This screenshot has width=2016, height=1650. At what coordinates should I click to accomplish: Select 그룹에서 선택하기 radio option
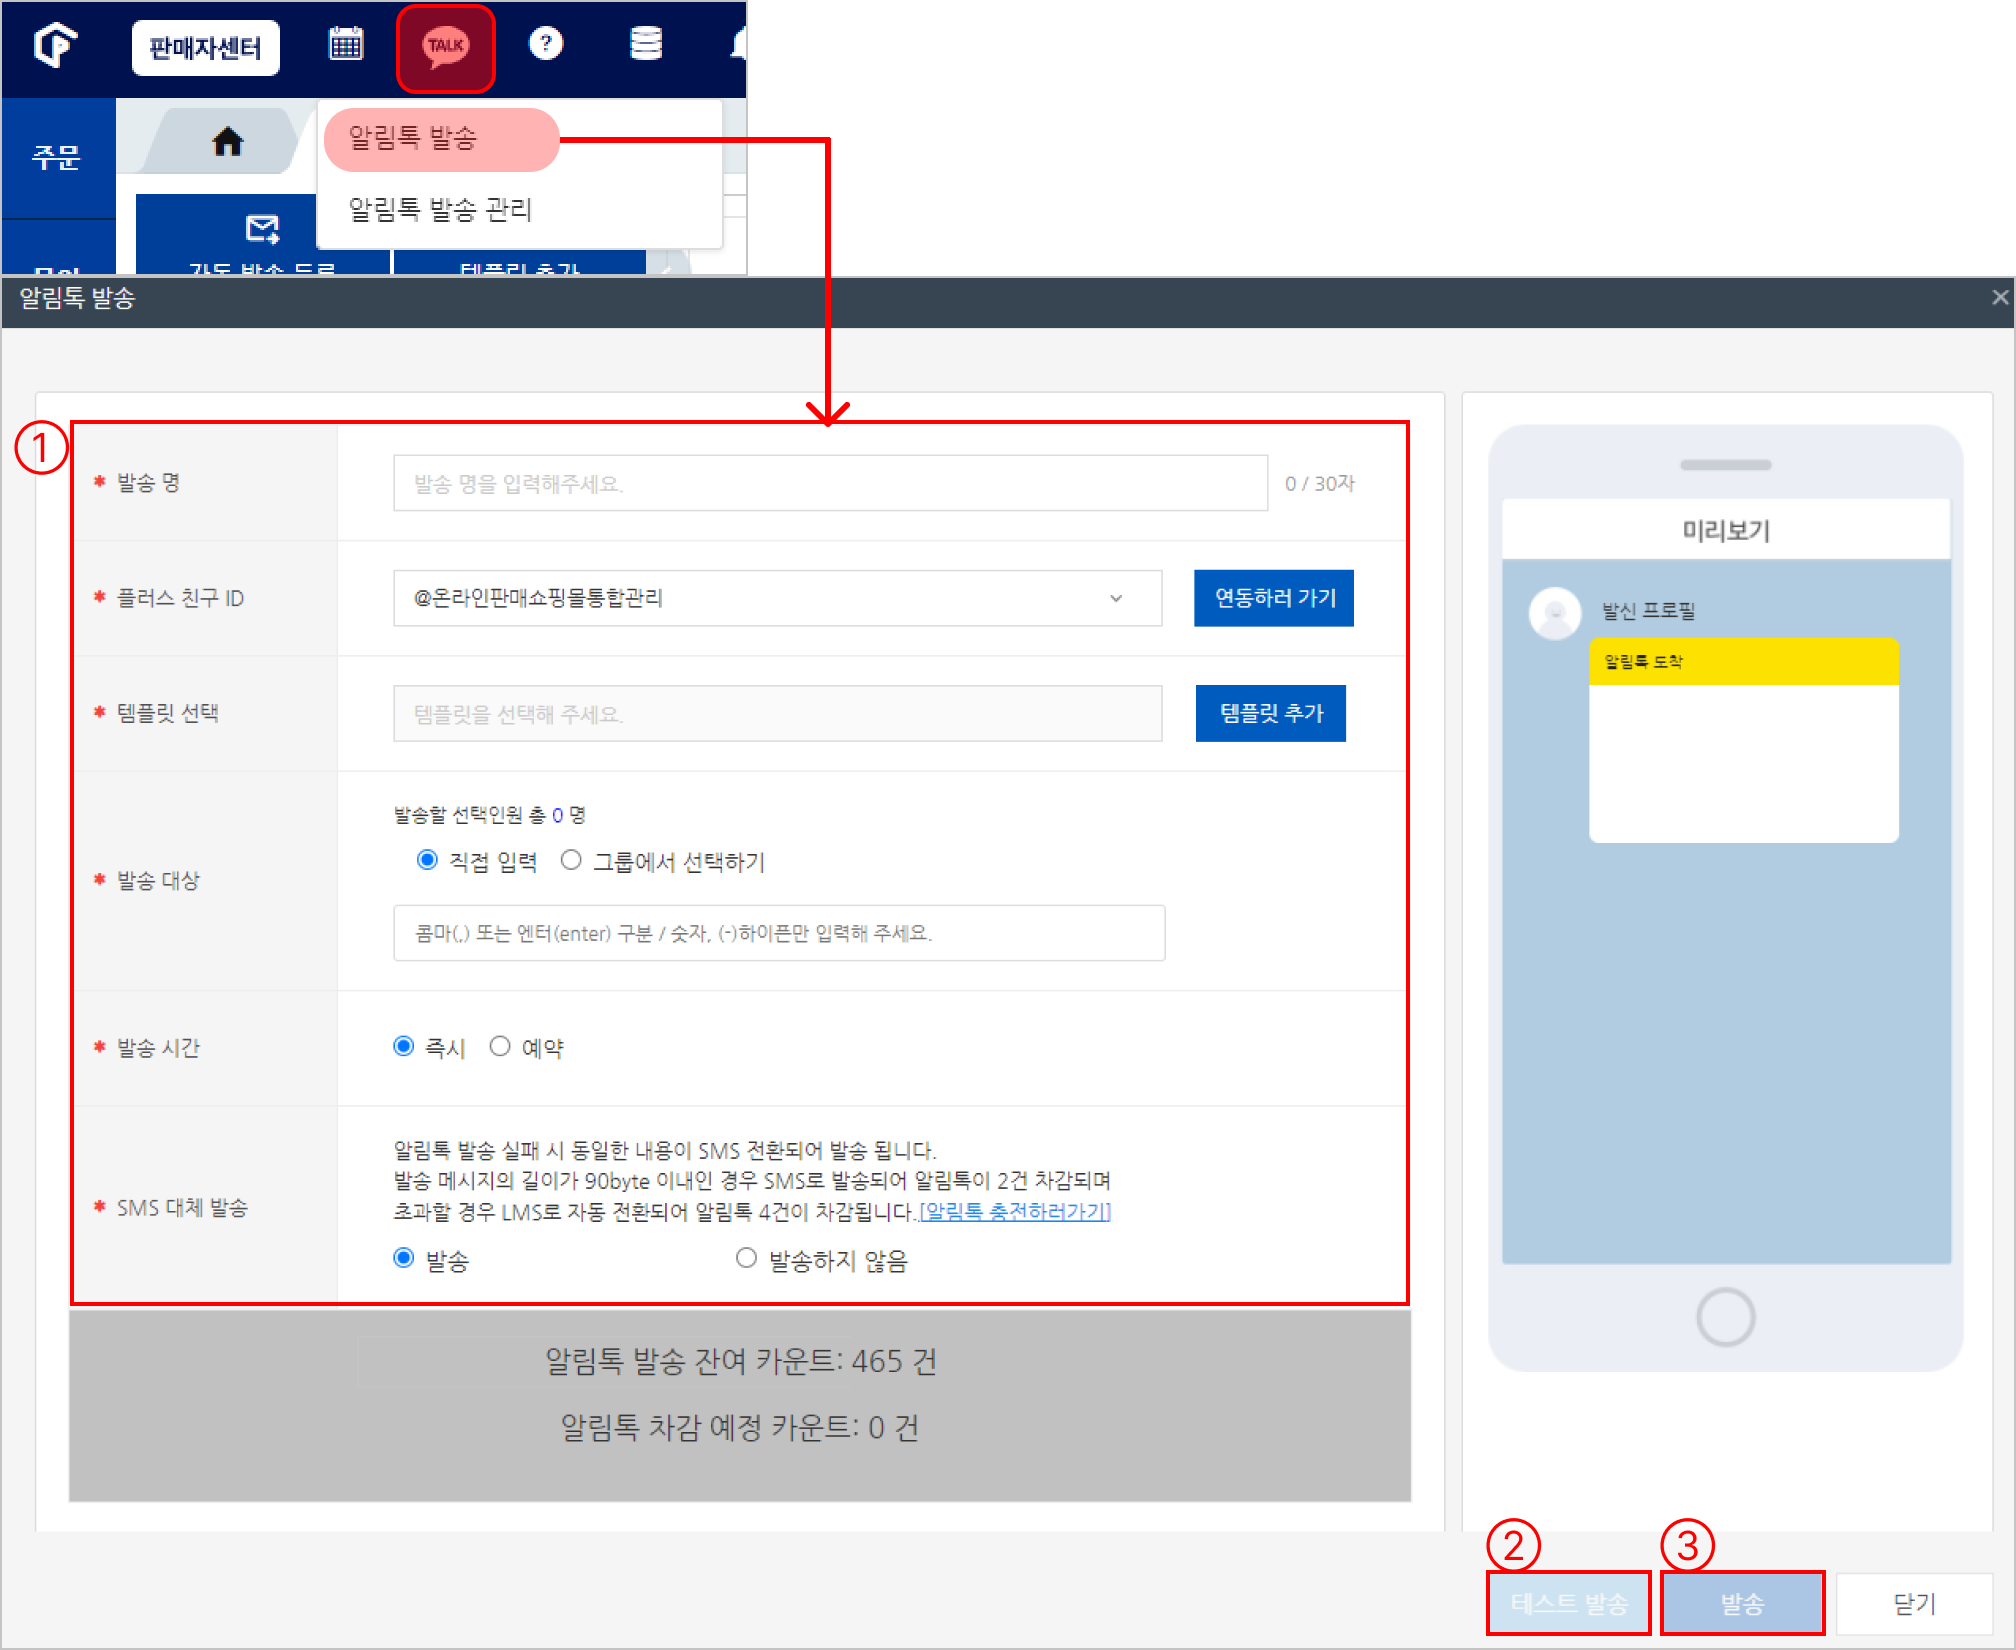coord(571,861)
